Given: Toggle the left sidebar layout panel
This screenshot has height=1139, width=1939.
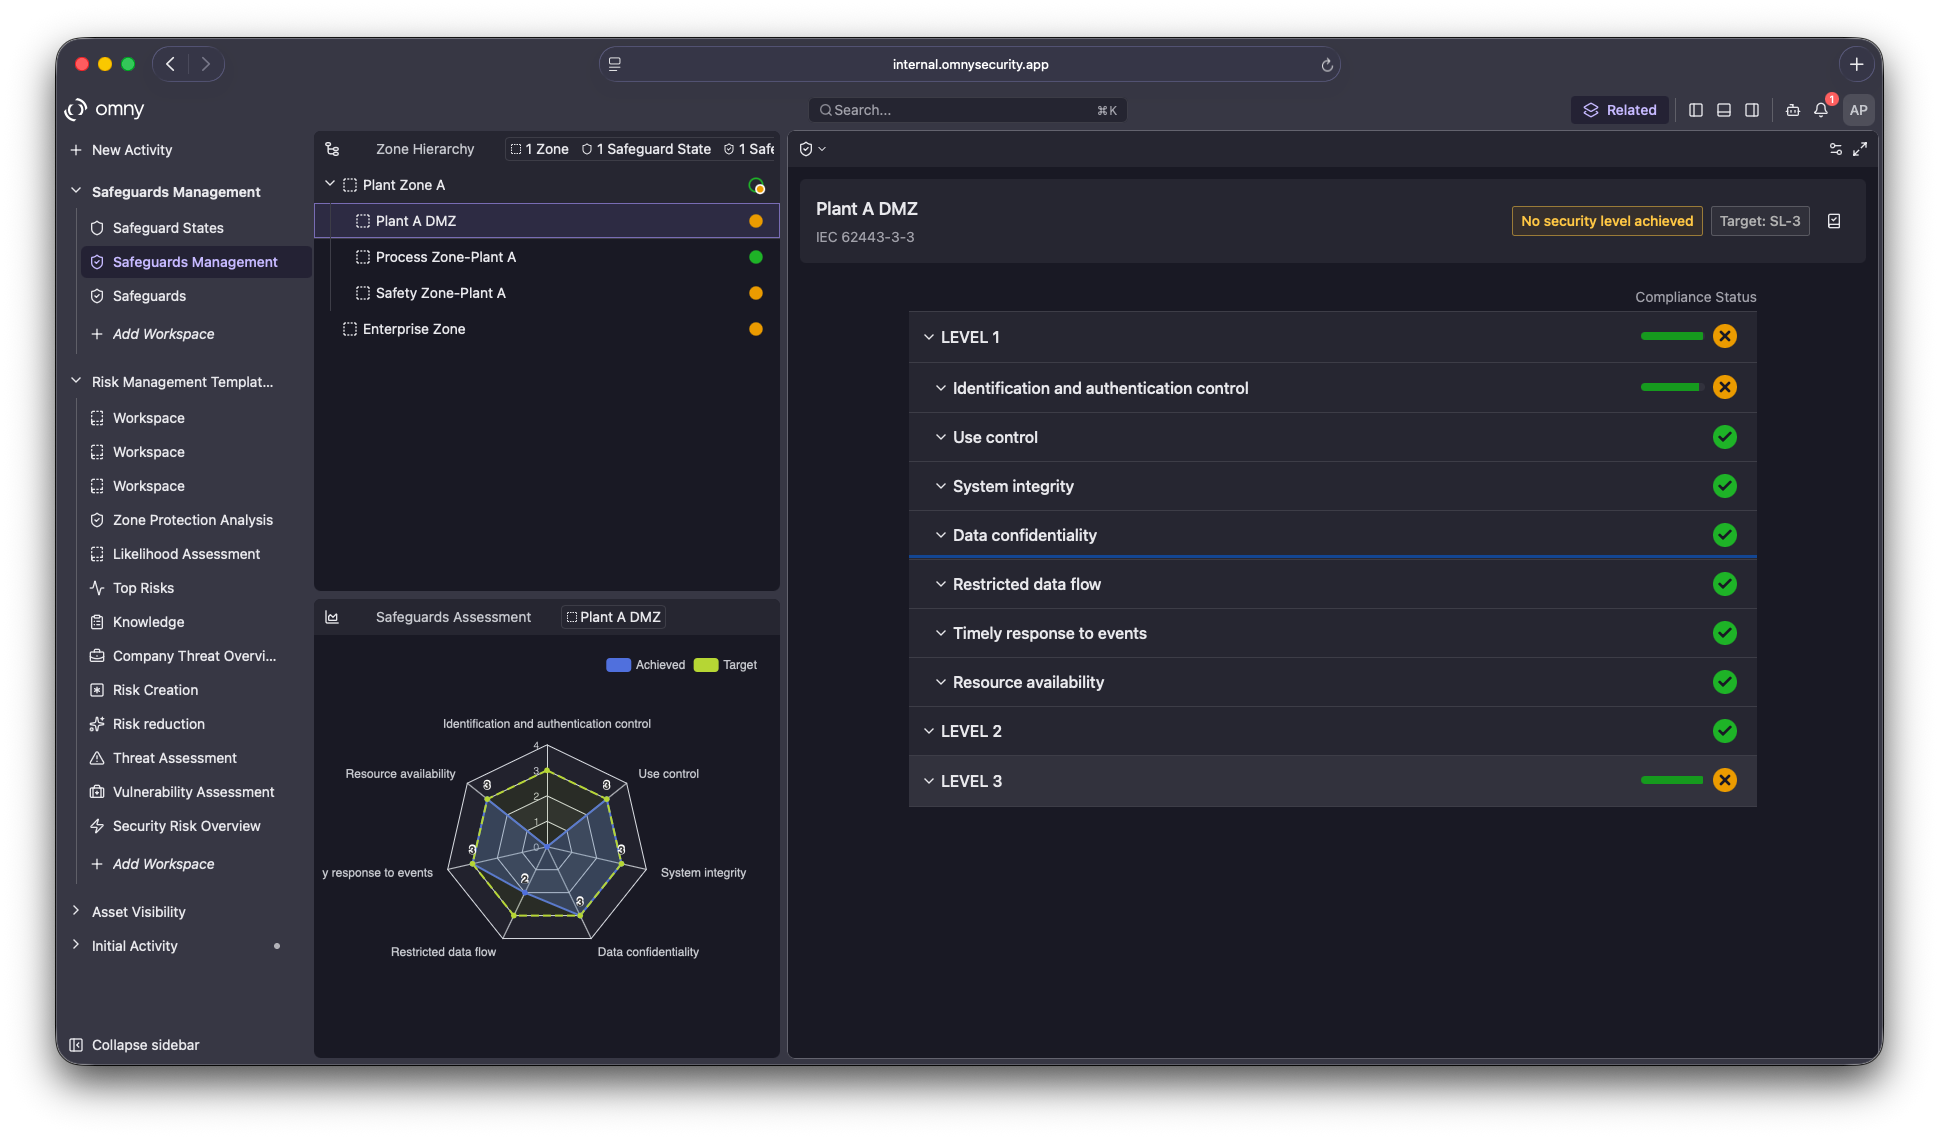Looking at the screenshot, I should click(1696, 110).
